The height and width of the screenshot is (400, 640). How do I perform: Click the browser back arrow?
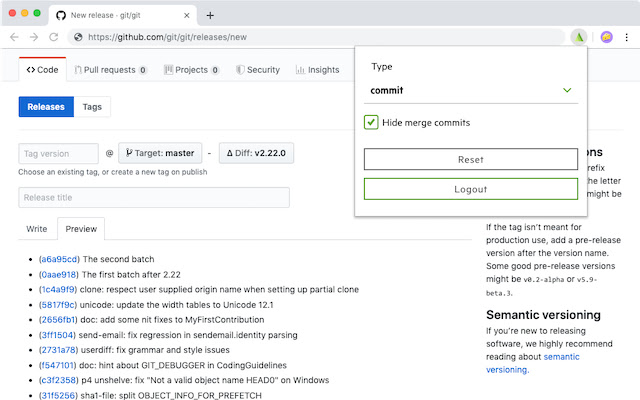click(x=14, y=37)
